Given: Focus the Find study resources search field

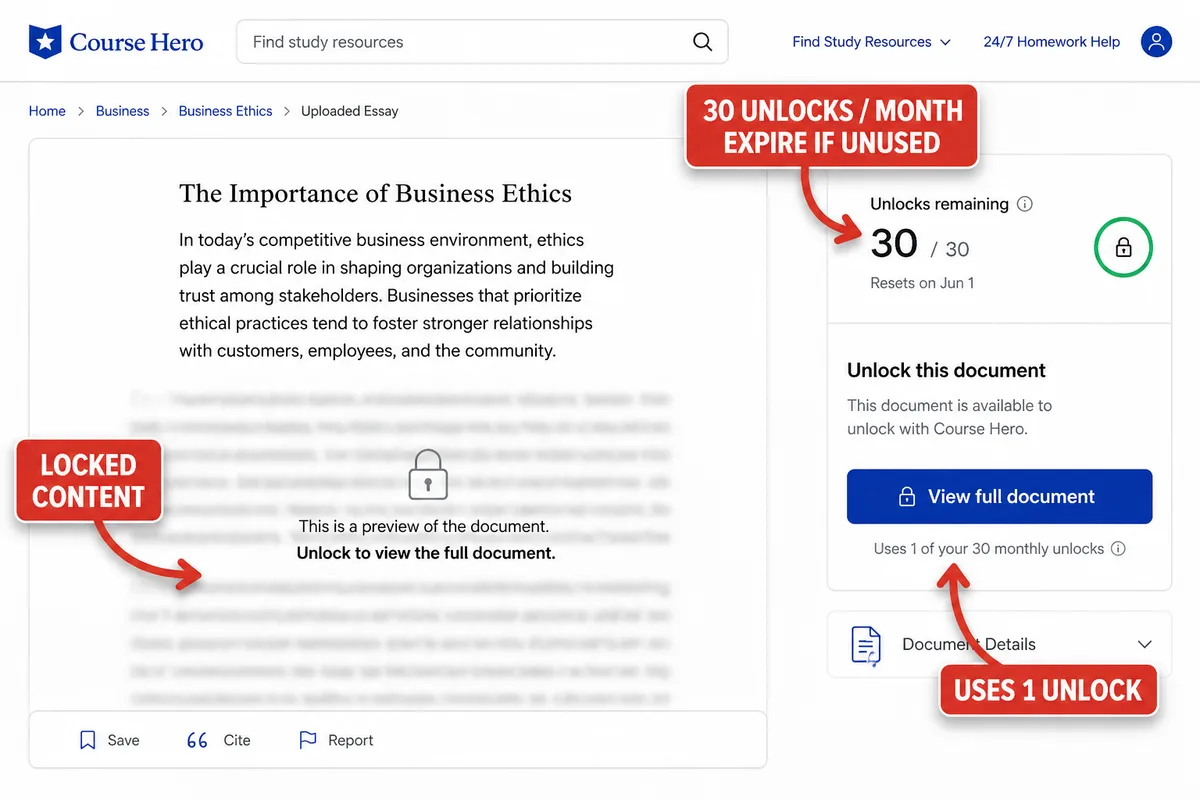Looking at the screenshot, I should point(482,42).
